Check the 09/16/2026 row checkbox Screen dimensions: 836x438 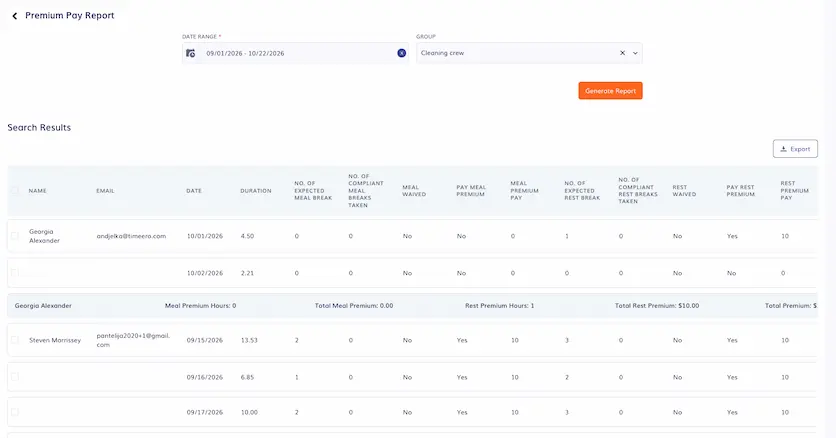15,377
